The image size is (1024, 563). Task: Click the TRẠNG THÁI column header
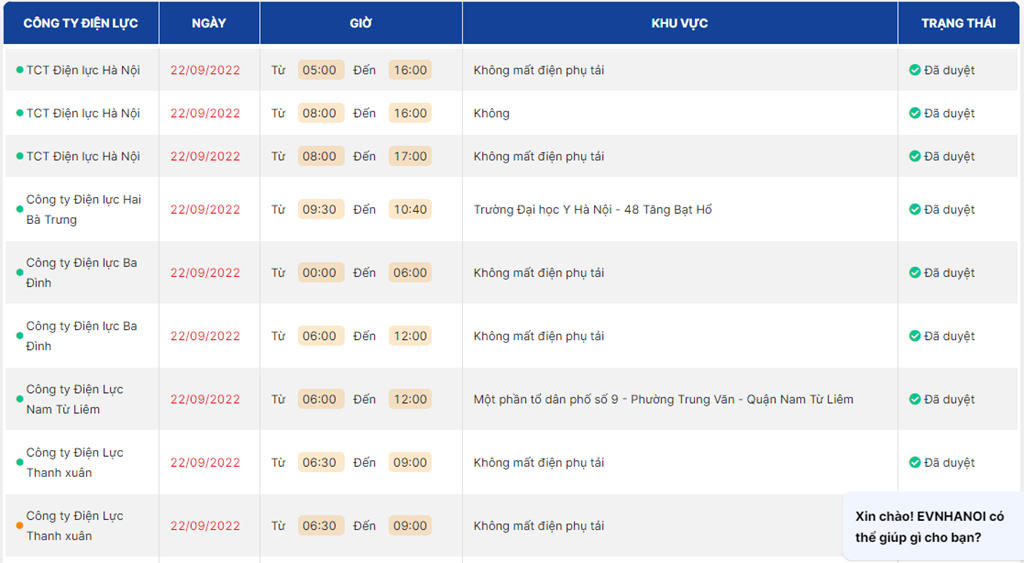point(958,23)
